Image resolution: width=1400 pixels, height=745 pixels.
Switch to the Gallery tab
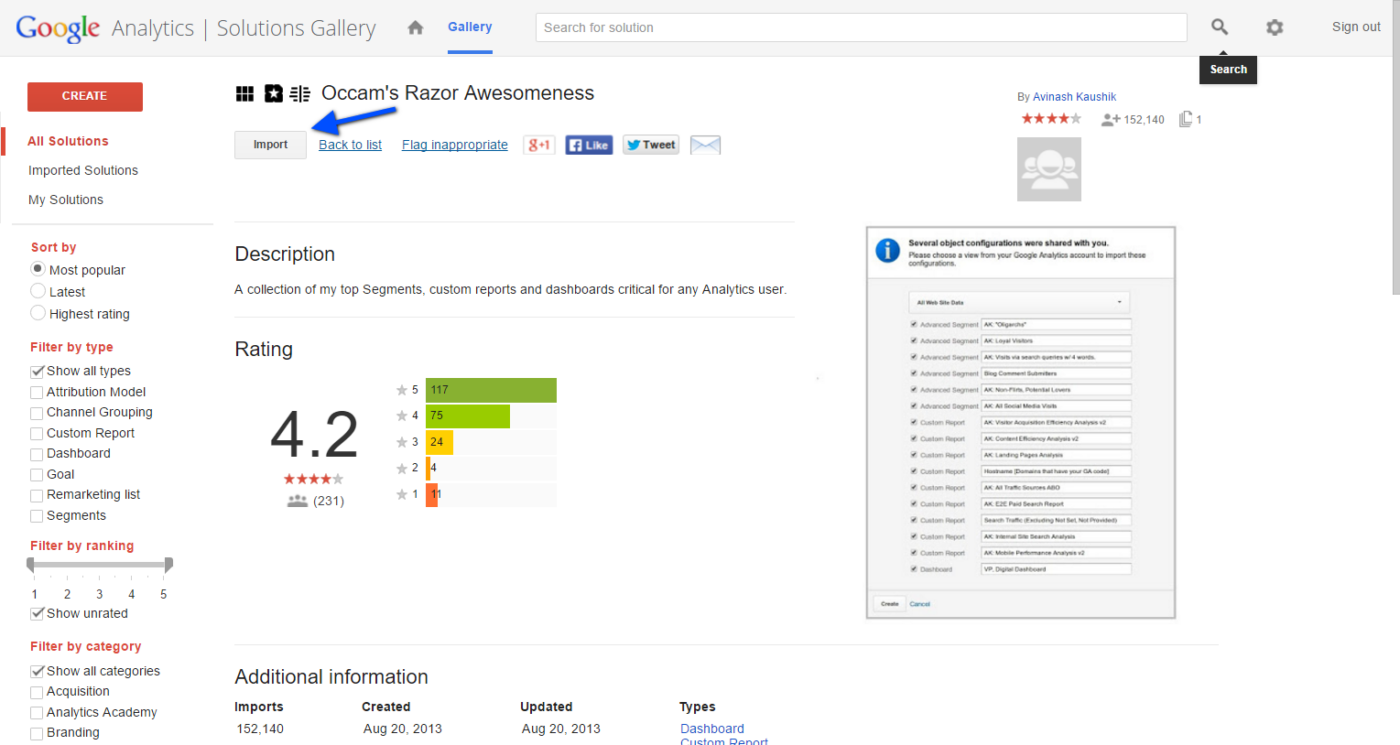(x=469, y=27)
